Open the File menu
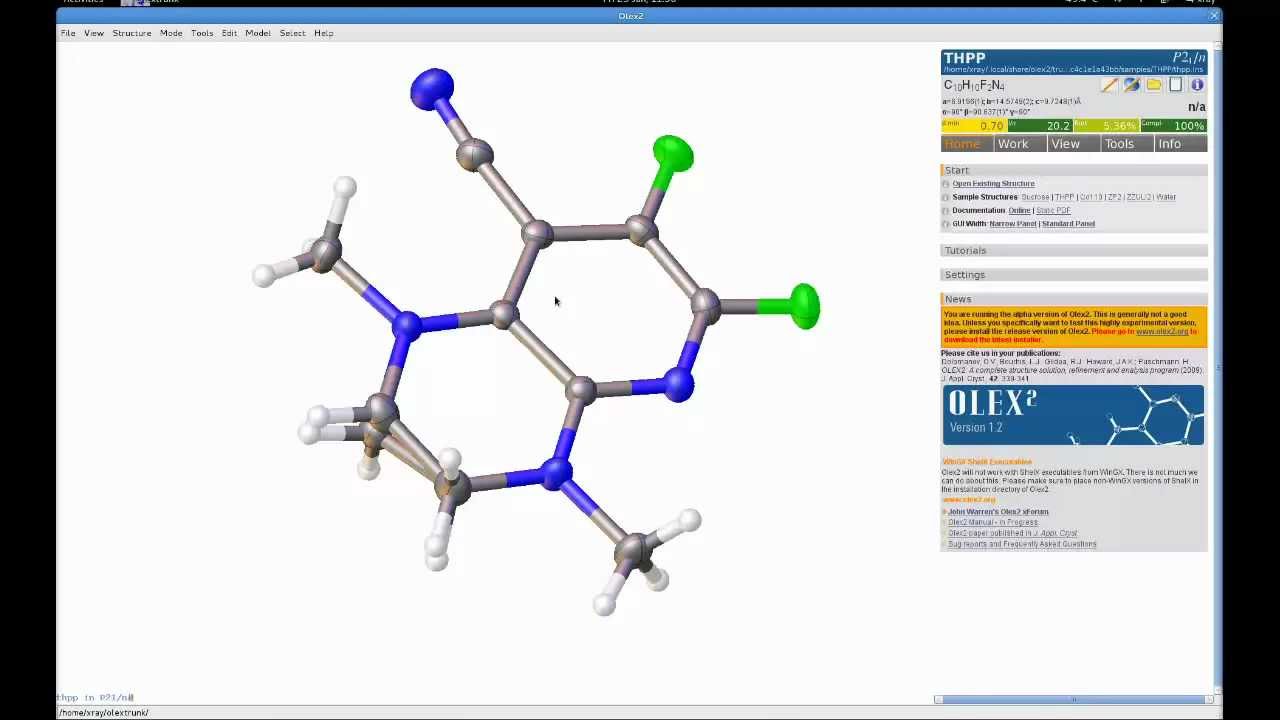1280x720 pixels. click(68, 33)
